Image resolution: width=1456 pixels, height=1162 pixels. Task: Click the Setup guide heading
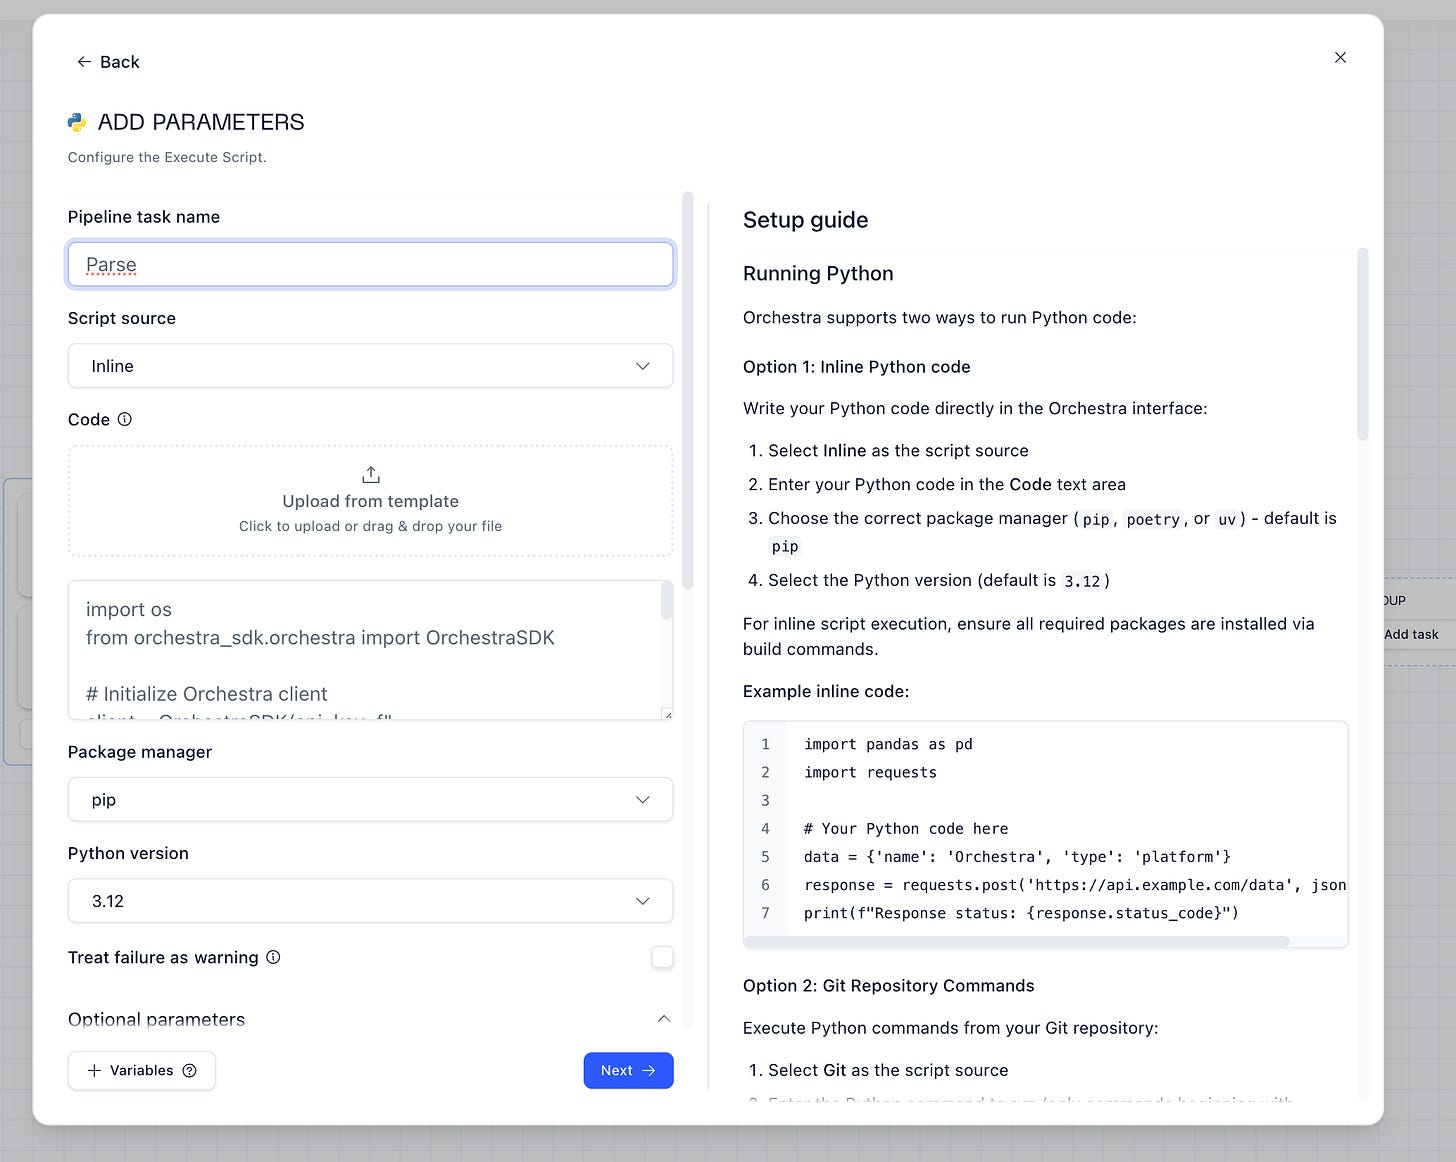[805, 220]
